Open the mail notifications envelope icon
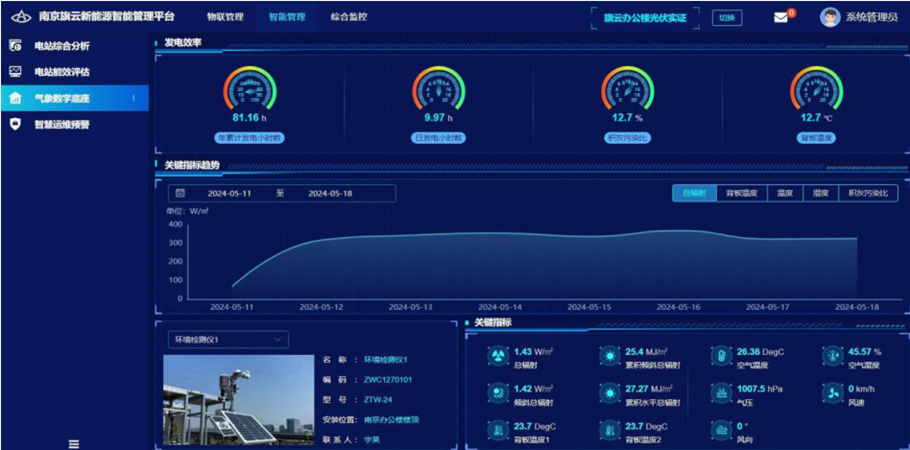 pos(782,17)
